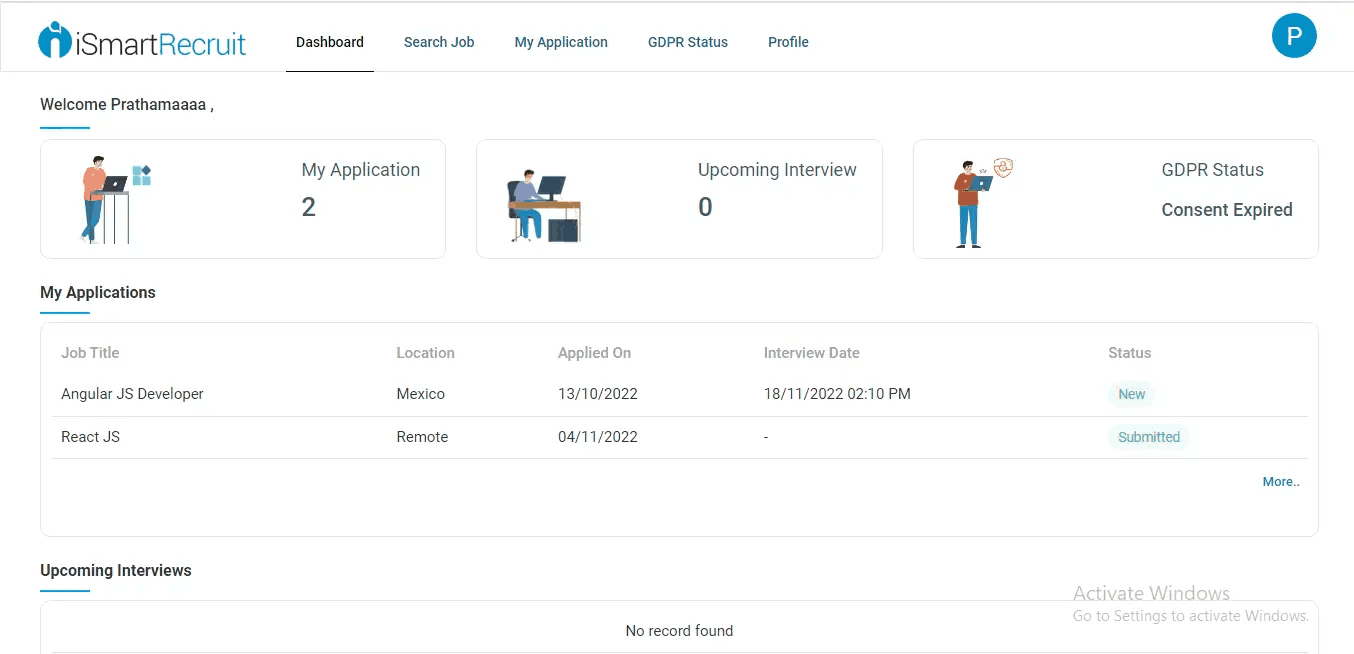Go to the Dashboard tab

[x=330, y=42]
